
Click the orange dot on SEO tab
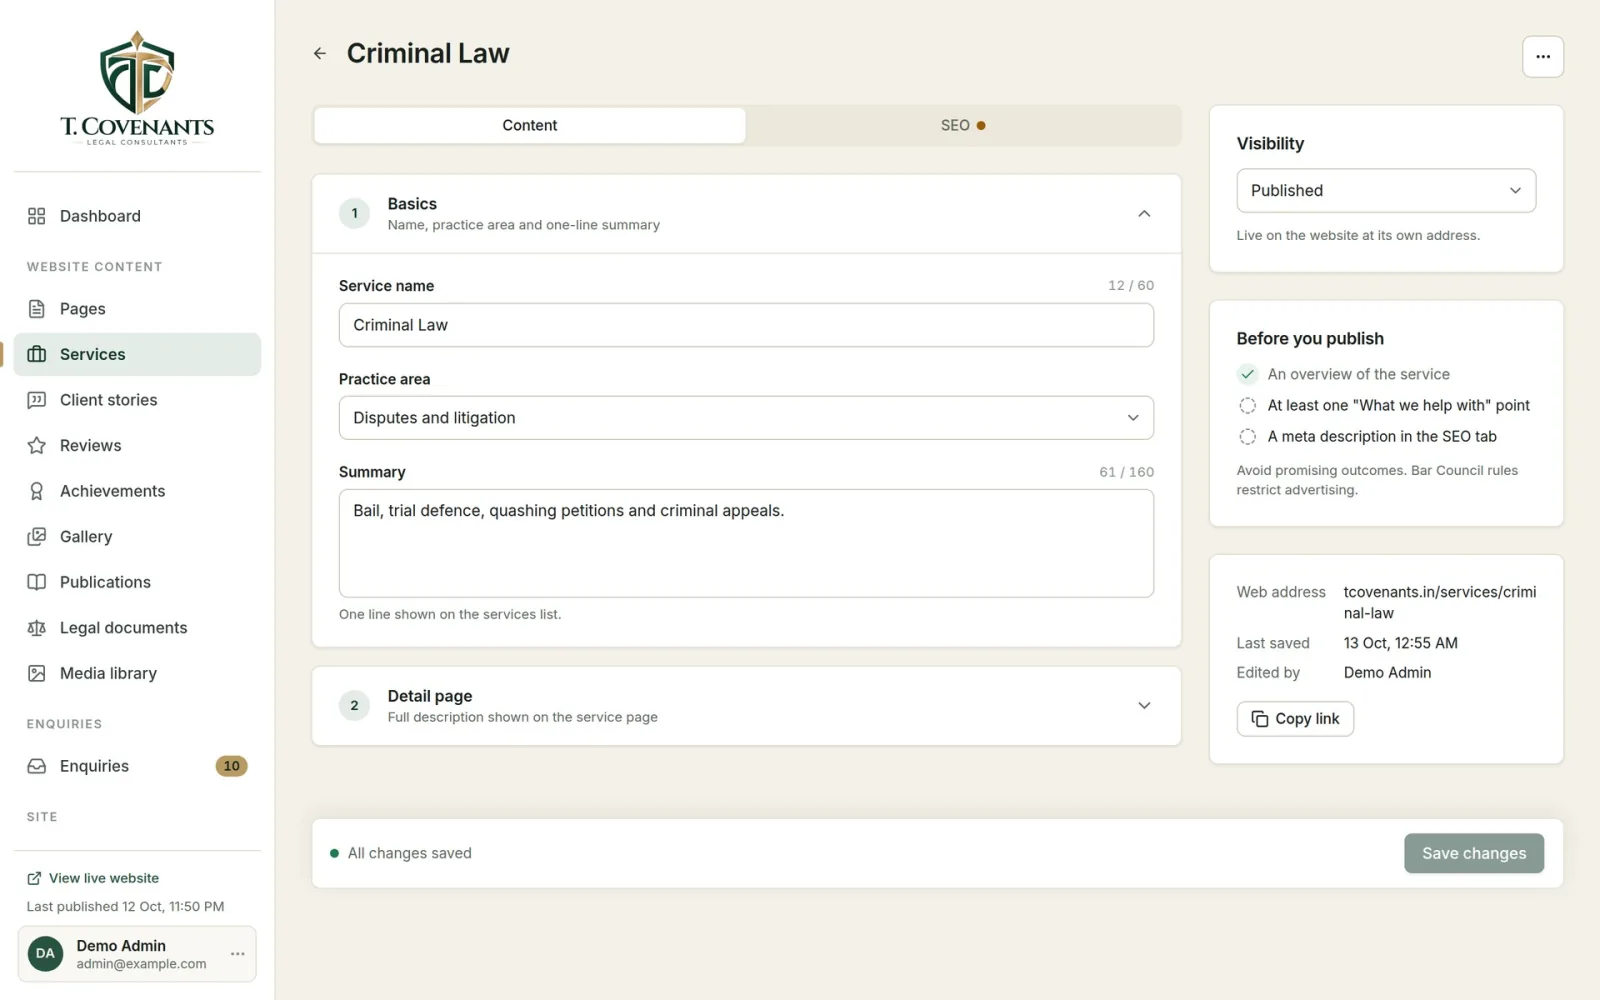tap(981, 126)
